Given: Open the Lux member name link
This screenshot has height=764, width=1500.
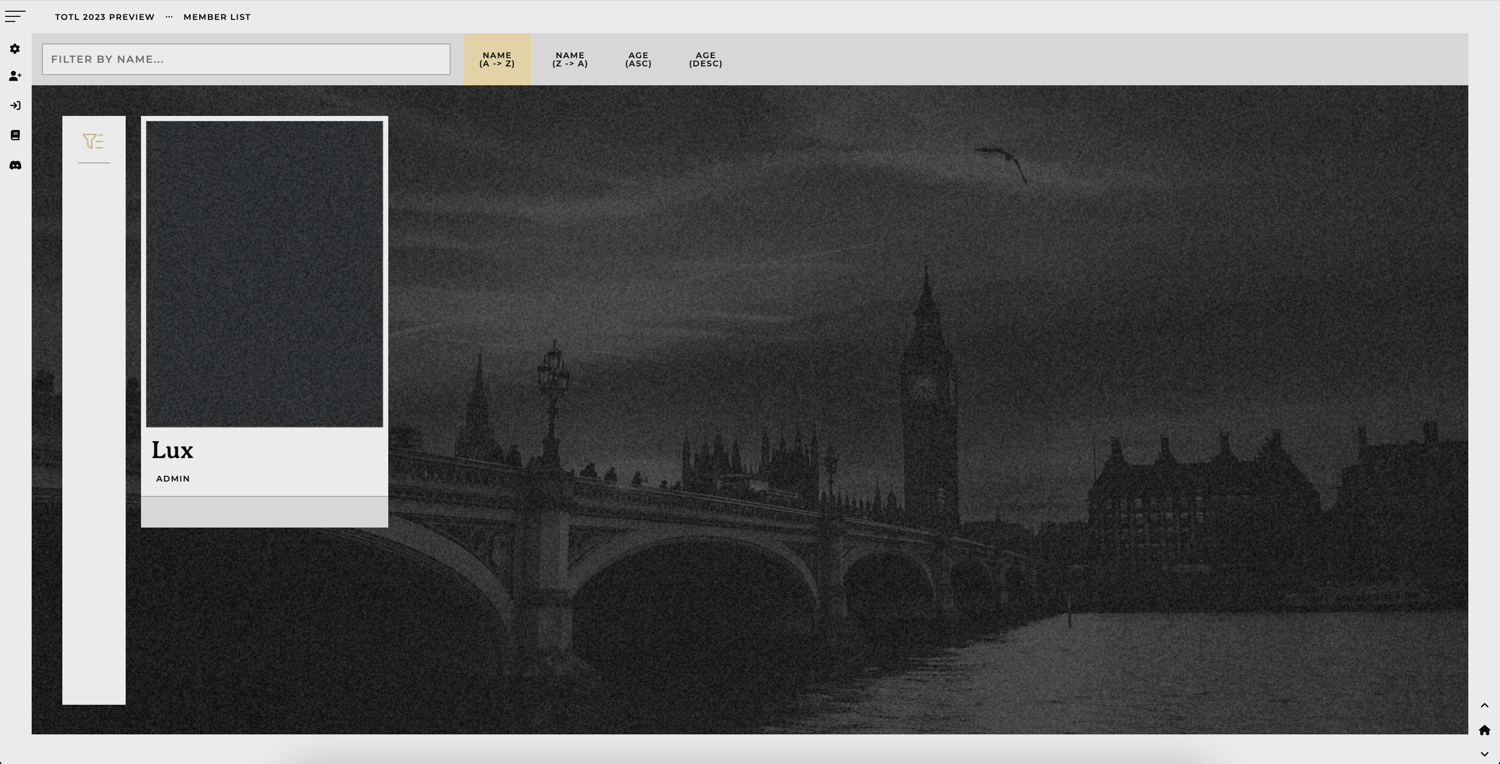Looking at the screenshot, I should [172, 450].
